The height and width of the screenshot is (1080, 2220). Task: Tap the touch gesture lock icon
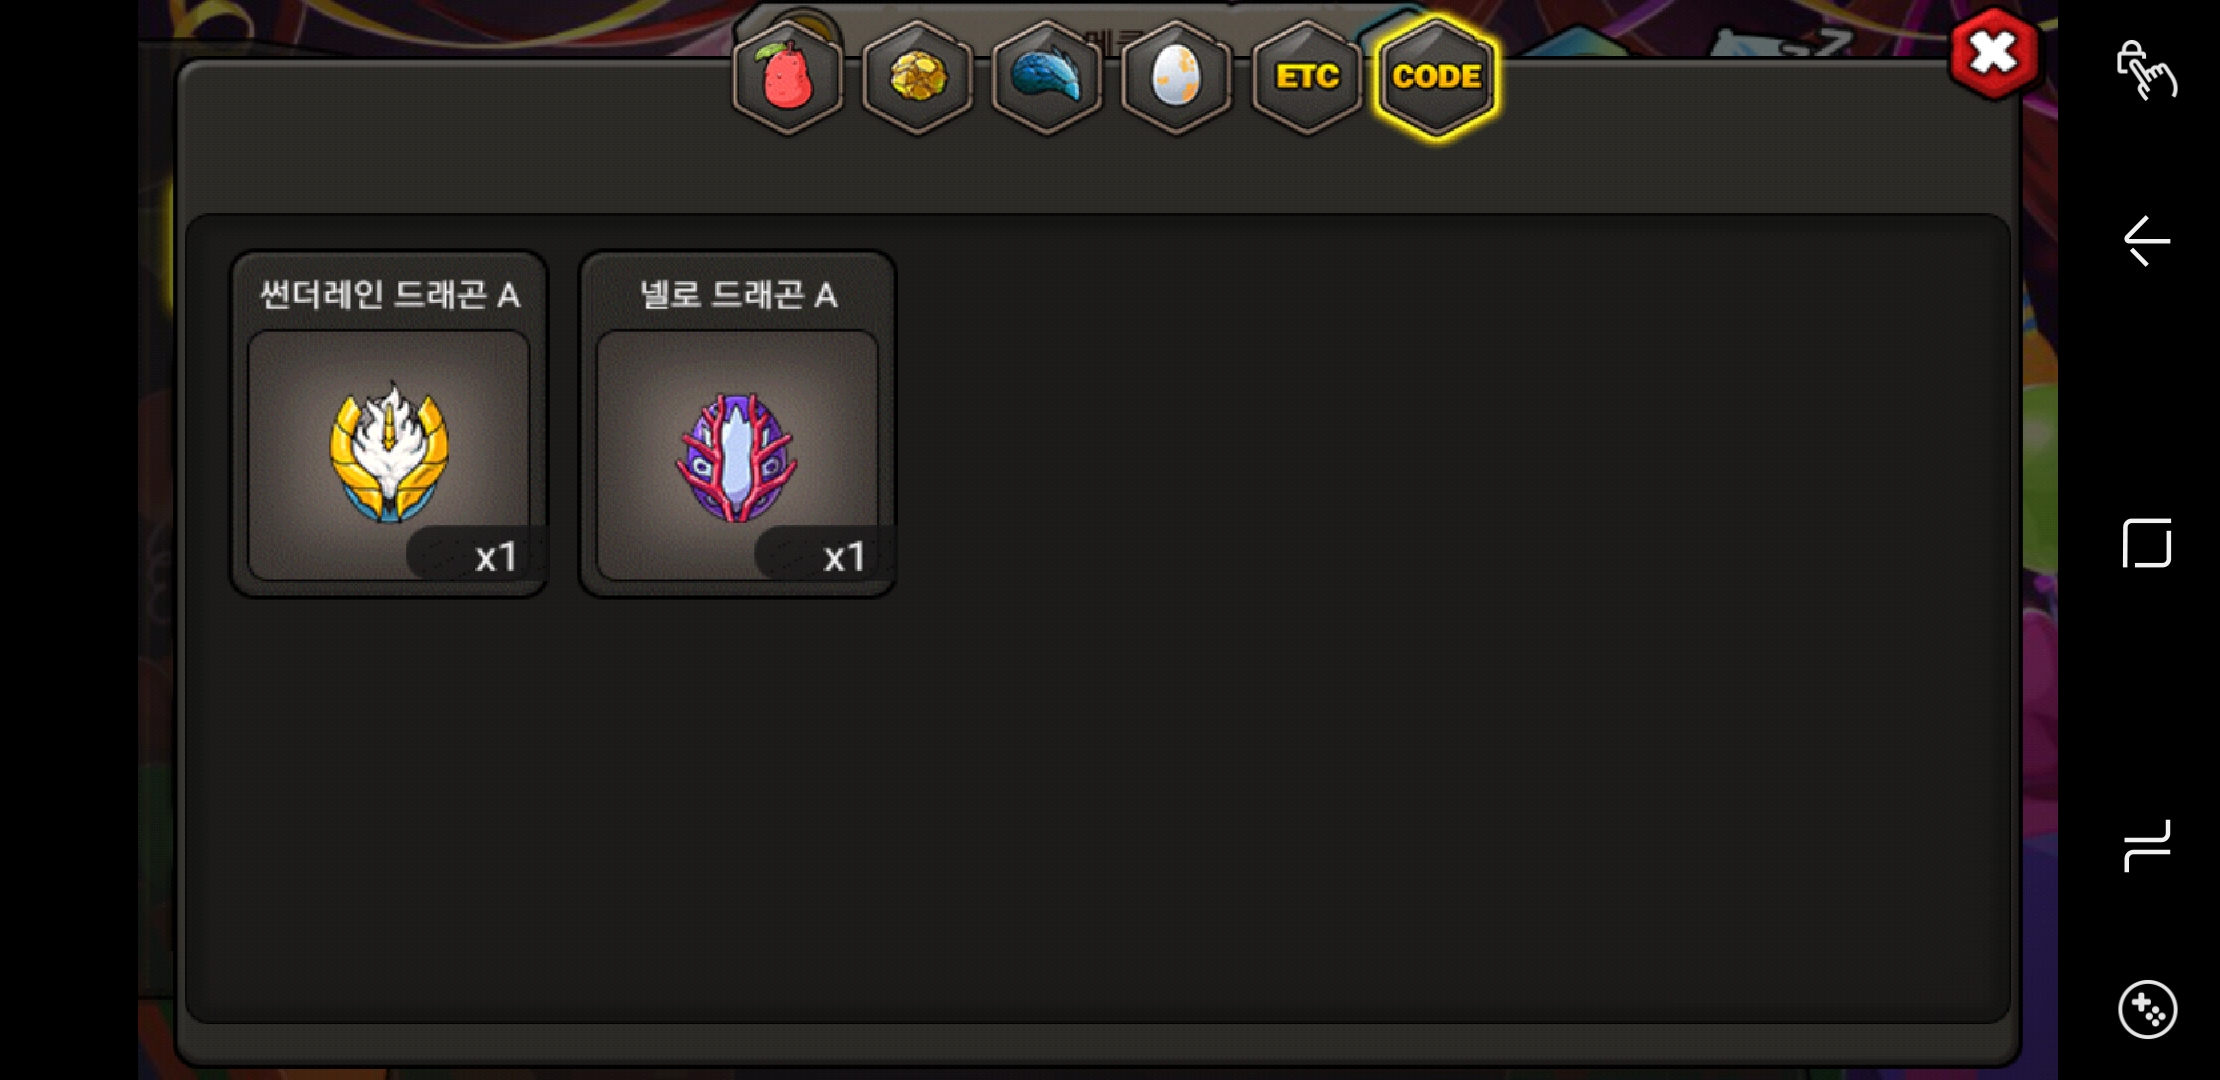point(2146,69)
